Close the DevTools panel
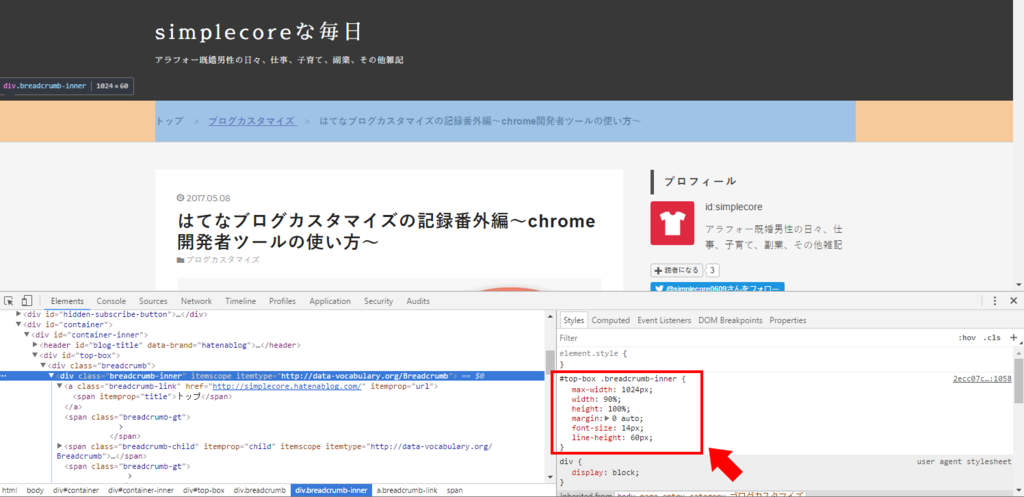The image size is (1024, 497). pos(1014,301)
